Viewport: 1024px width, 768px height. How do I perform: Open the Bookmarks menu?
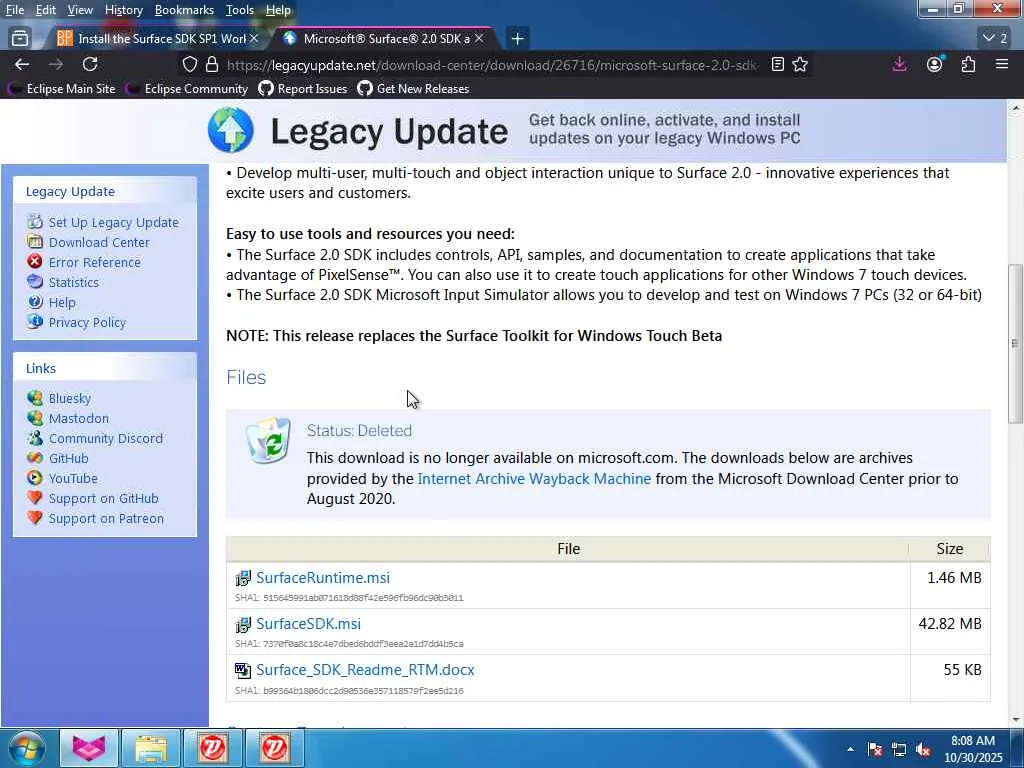point(184,10)
